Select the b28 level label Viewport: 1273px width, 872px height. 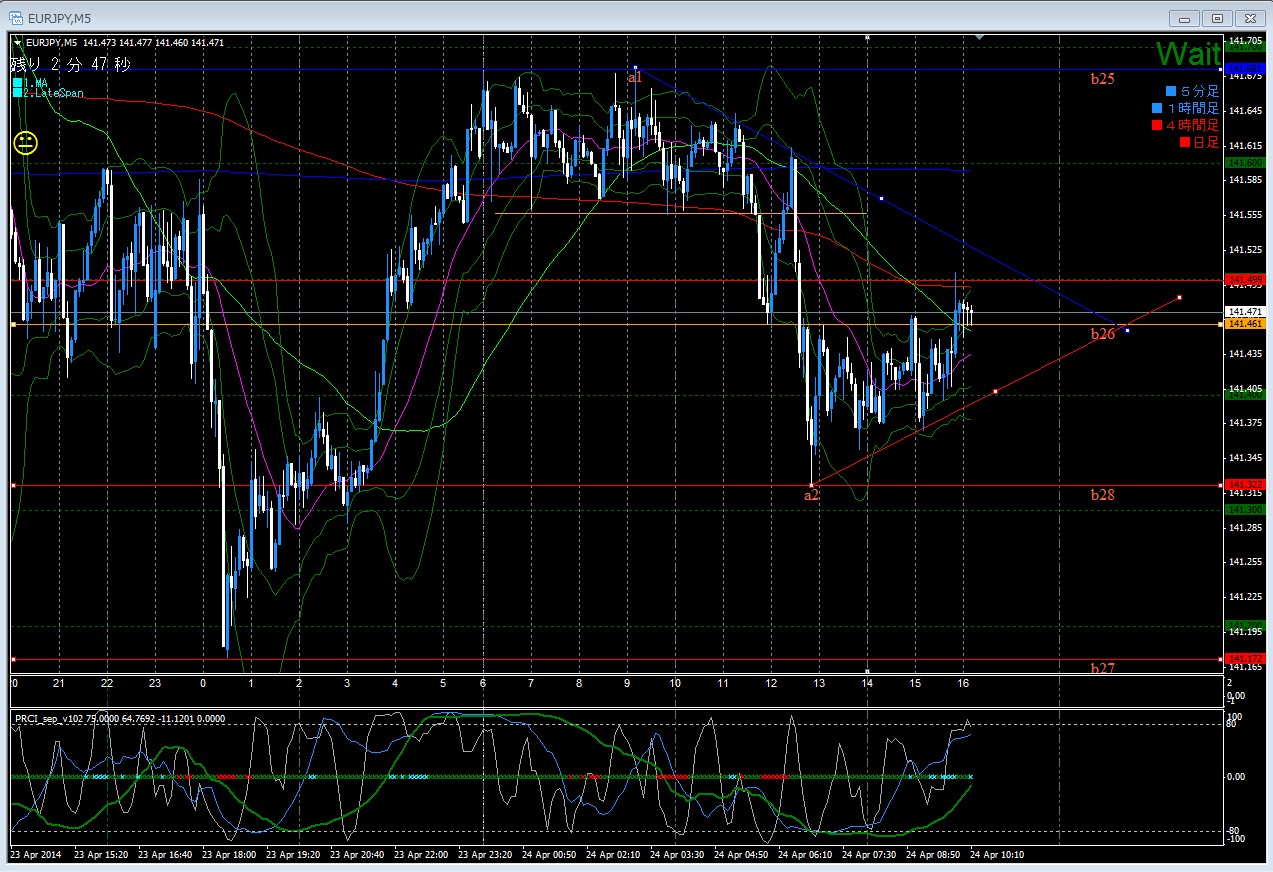tap(1102, 494)
